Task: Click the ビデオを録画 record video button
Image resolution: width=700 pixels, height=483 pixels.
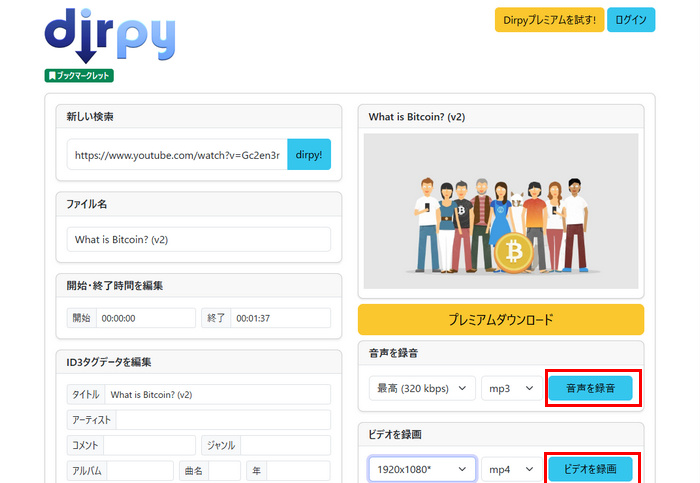Action: click(x=590, y=469)
